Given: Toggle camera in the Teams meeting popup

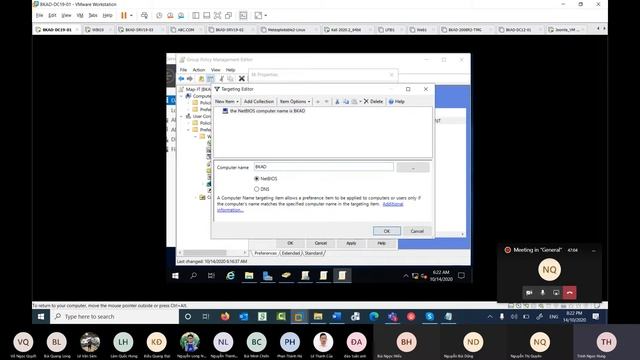Looking at the screenshot, I should [x=529, y=293].
